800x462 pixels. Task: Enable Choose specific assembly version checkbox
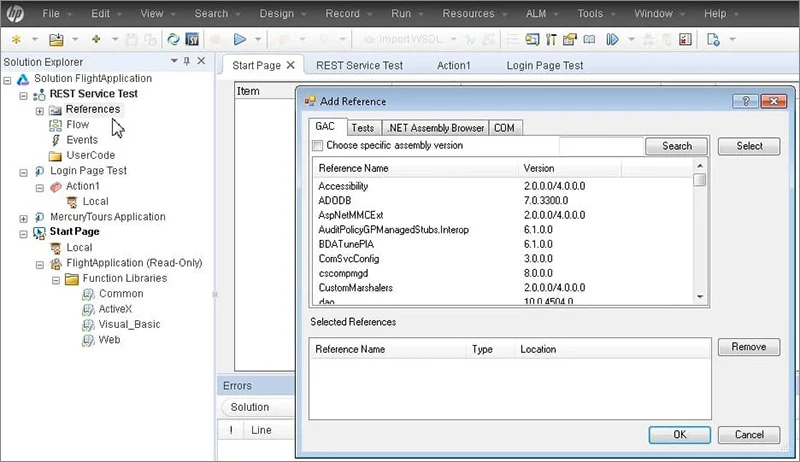(317, 146)
